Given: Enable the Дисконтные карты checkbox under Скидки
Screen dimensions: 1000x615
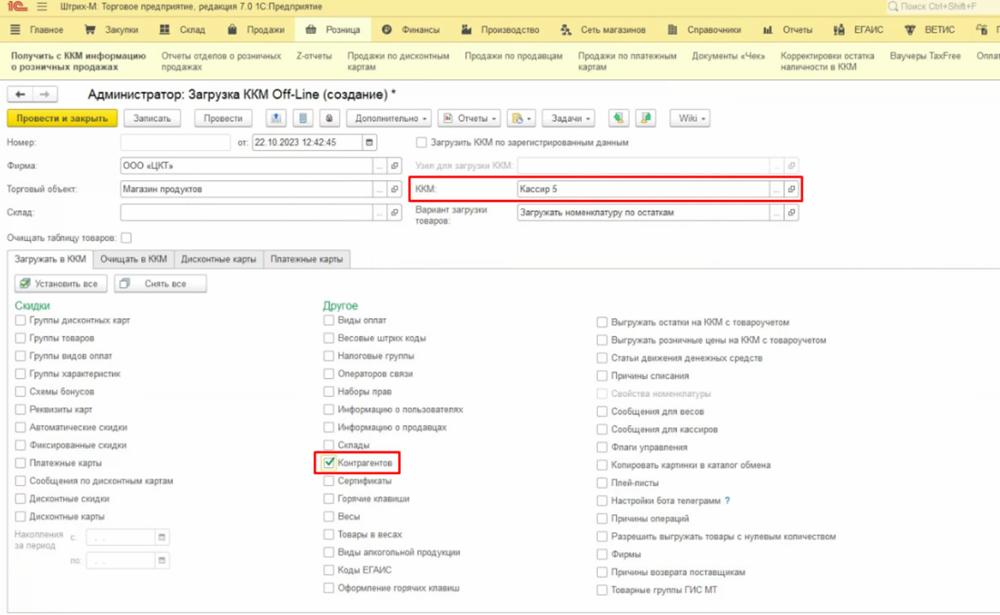Looking at the screenshot, I should coord(21,517).
